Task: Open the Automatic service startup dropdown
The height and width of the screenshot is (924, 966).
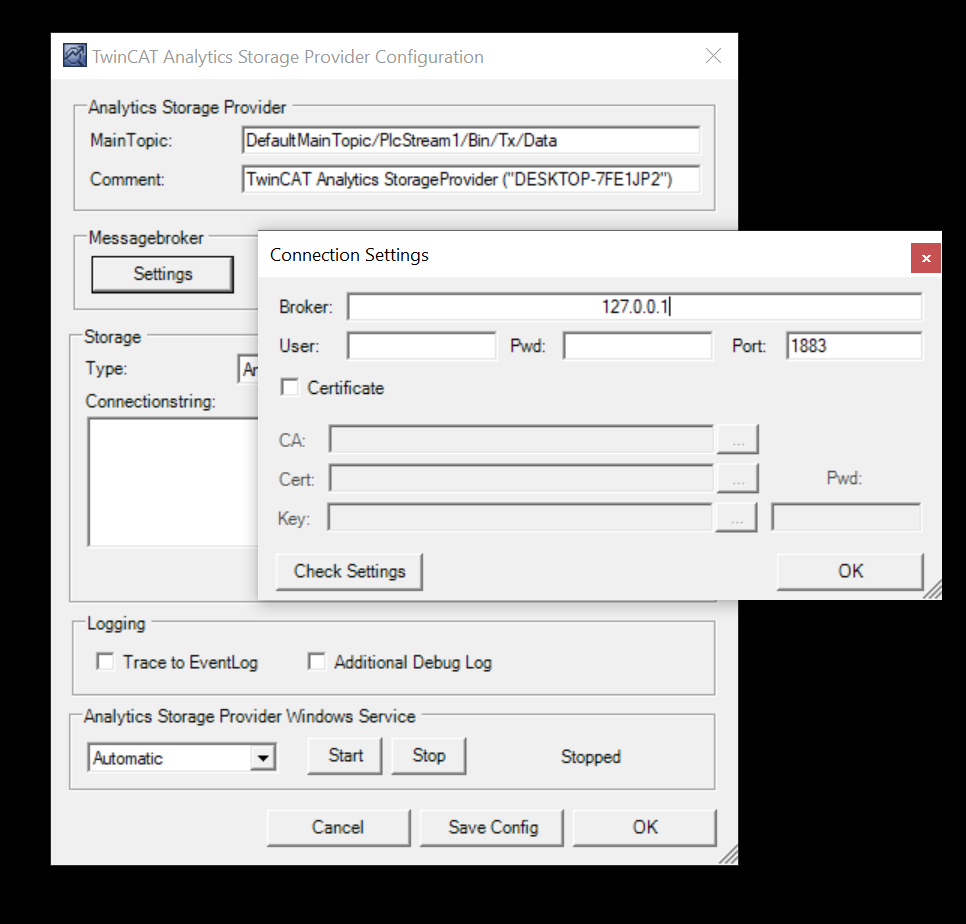Action: coord(263,758)
